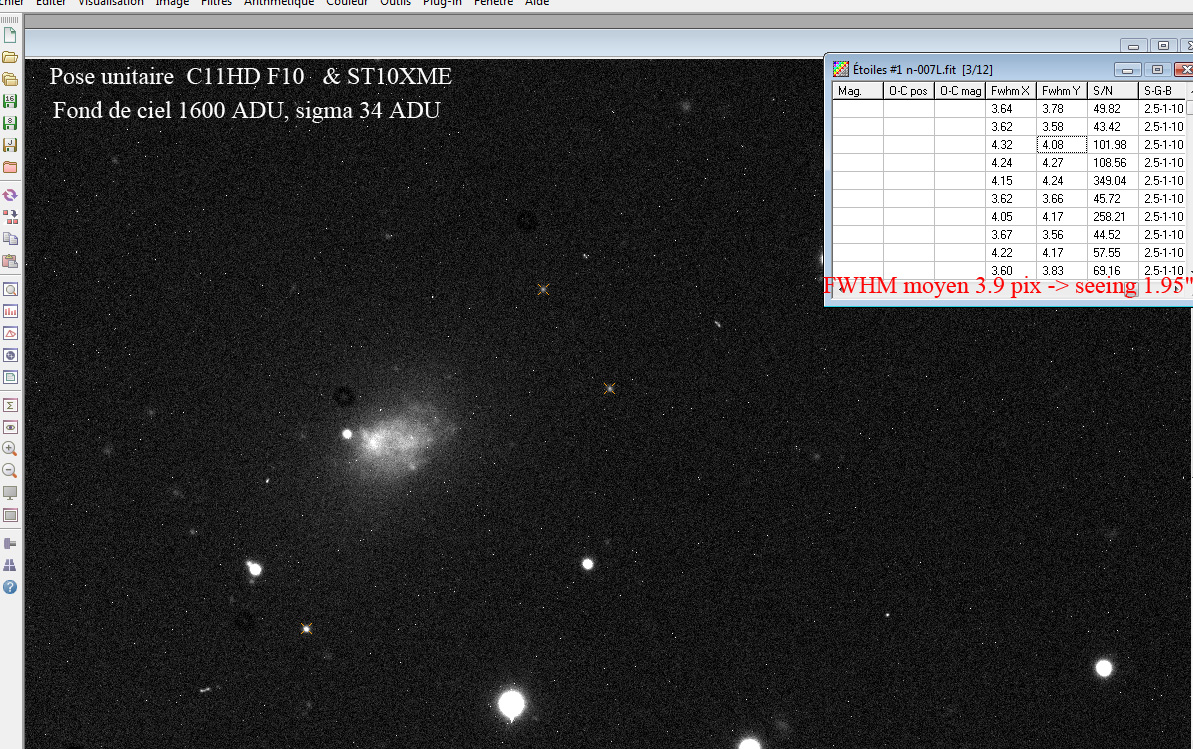The width and height of the screenshot is (1193, 749).
Task: Save image as 16-bit floppy icon
Action: coord(10,101)
